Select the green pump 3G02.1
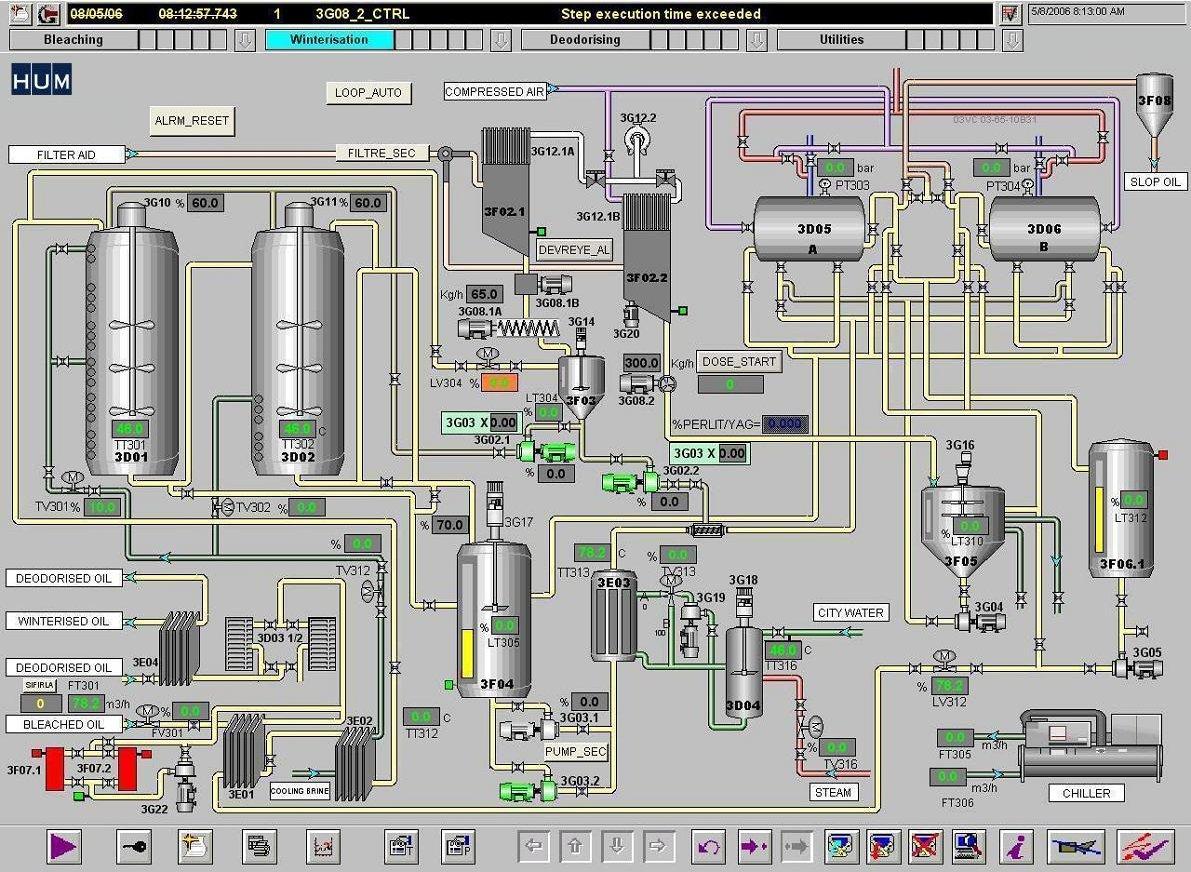The image size is (1191, 872). (546, 452)
